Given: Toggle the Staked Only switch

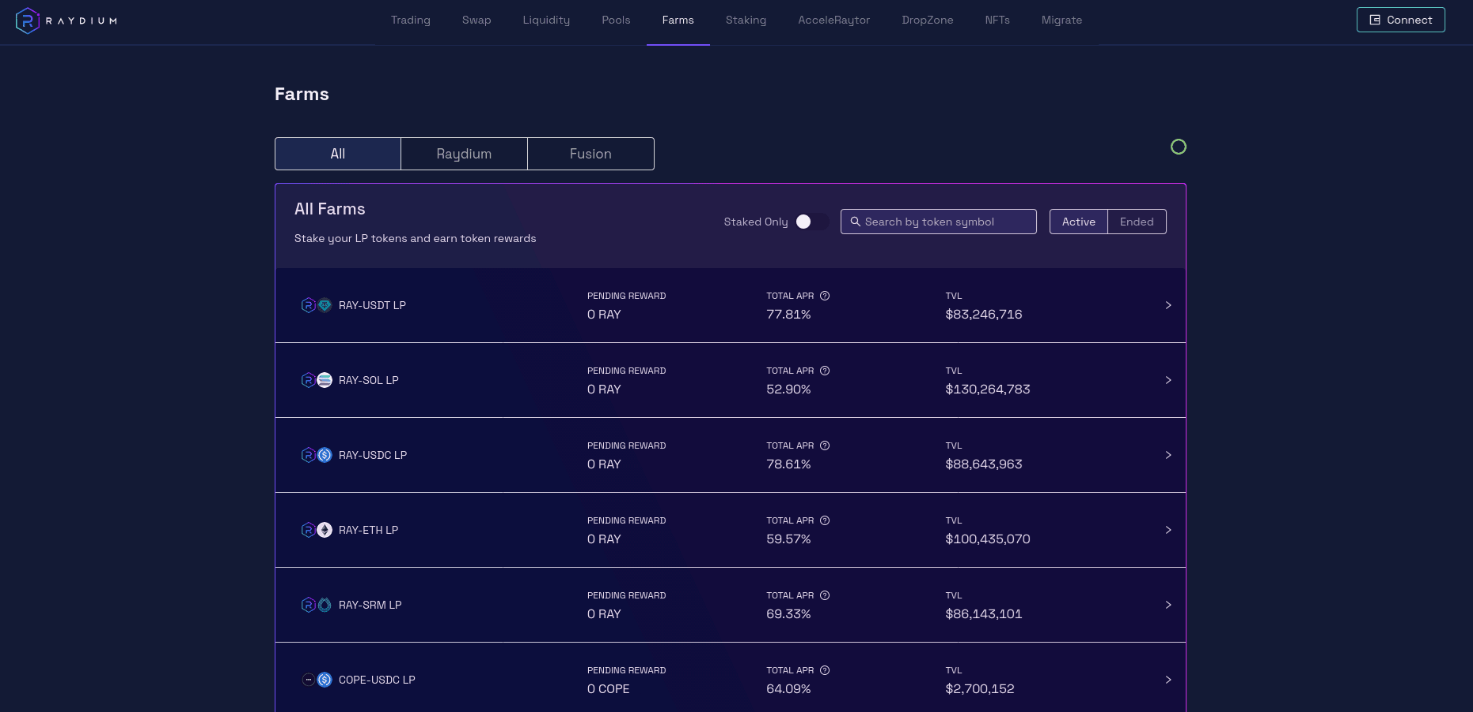Looking at the screenshot, I should pos(811,222).
